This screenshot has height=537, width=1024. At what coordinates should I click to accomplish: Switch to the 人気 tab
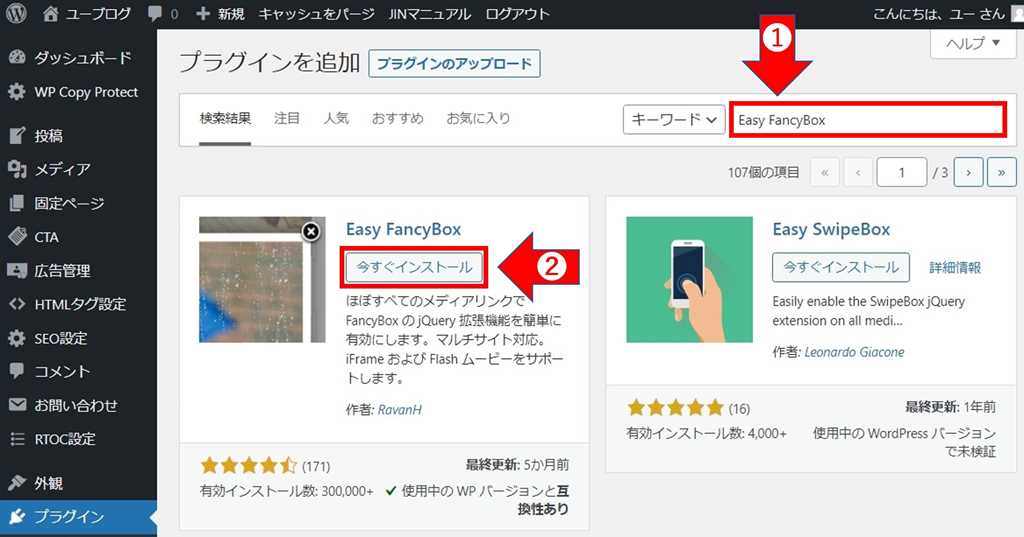pos(336,118)
